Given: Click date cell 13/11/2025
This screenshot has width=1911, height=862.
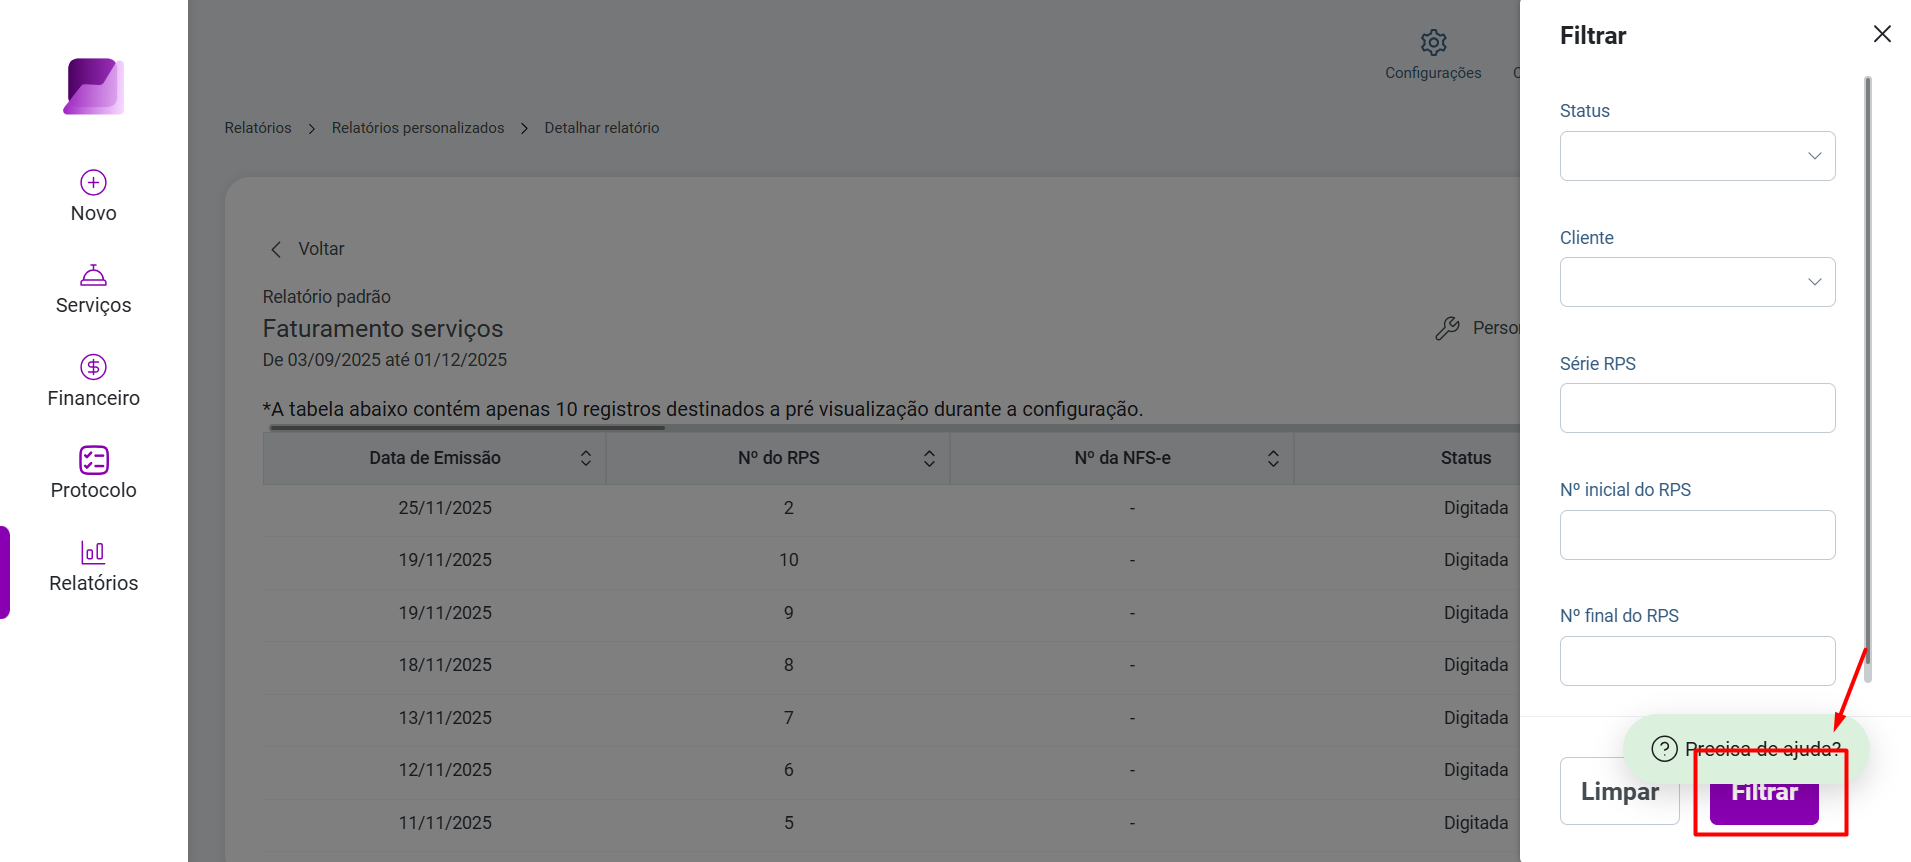Looking at the screenshot, I should click(445, 718).
